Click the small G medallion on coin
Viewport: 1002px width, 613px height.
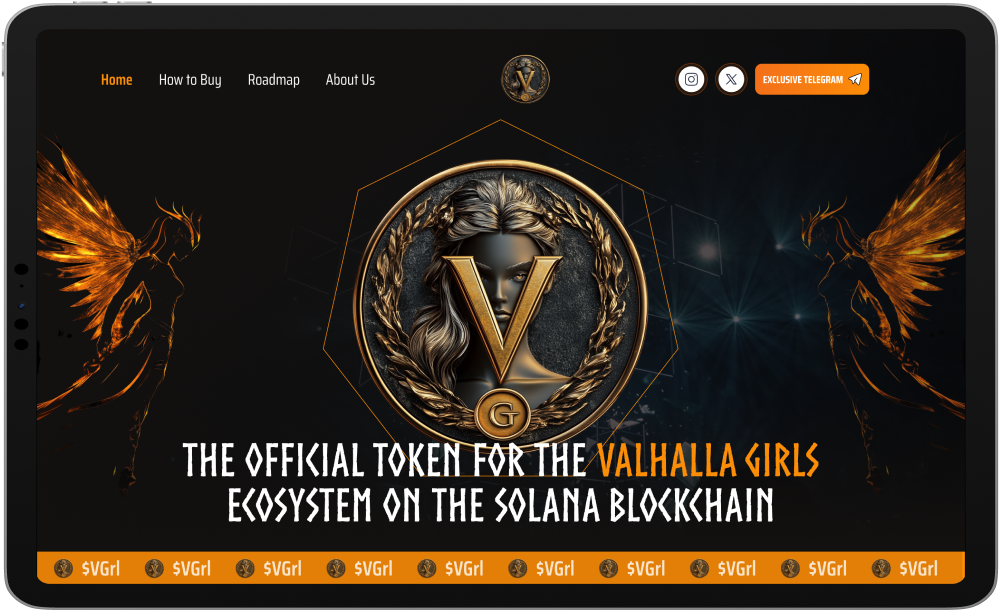[503, 415]
